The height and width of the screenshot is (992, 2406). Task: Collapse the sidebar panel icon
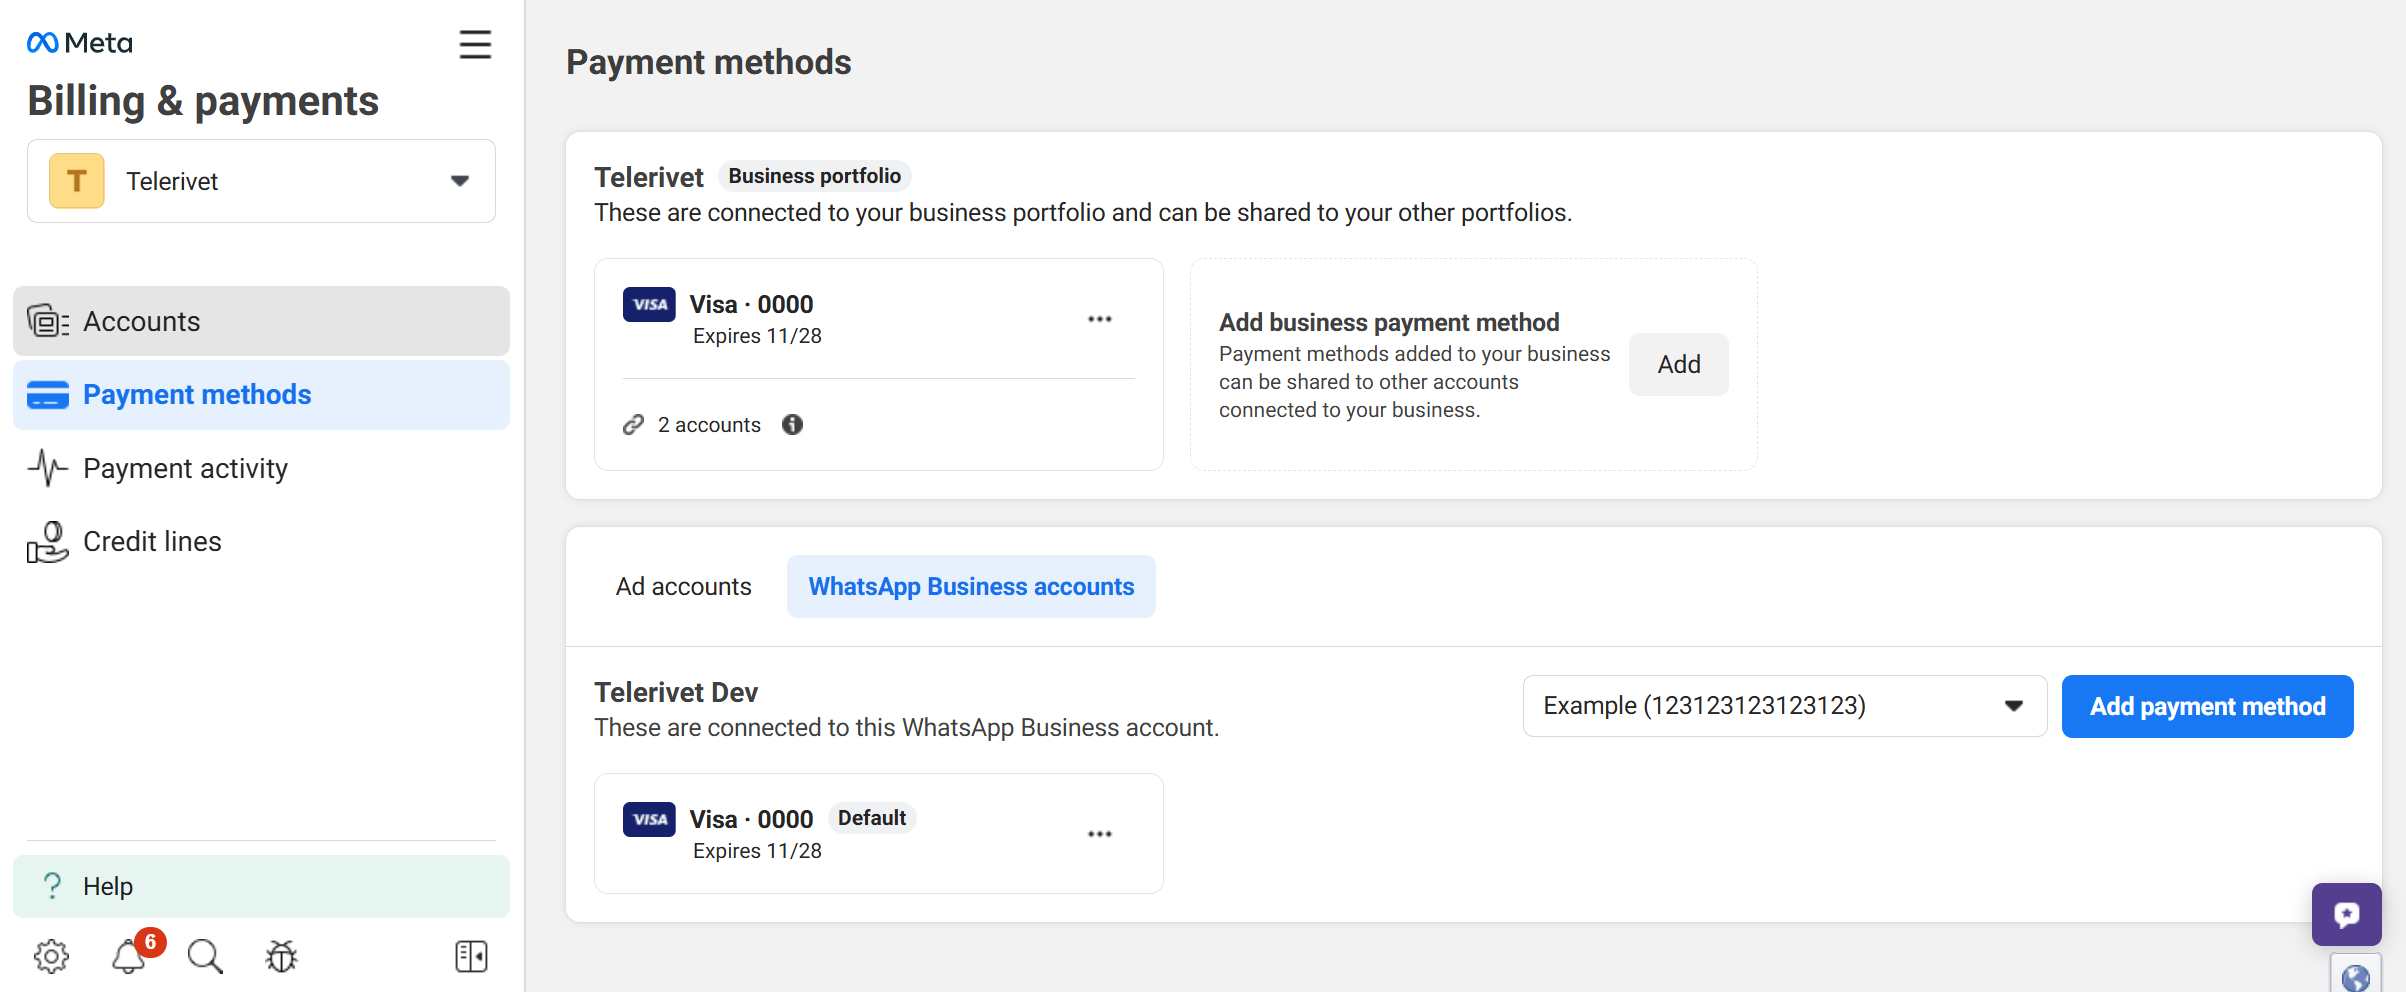pos(471,957)
